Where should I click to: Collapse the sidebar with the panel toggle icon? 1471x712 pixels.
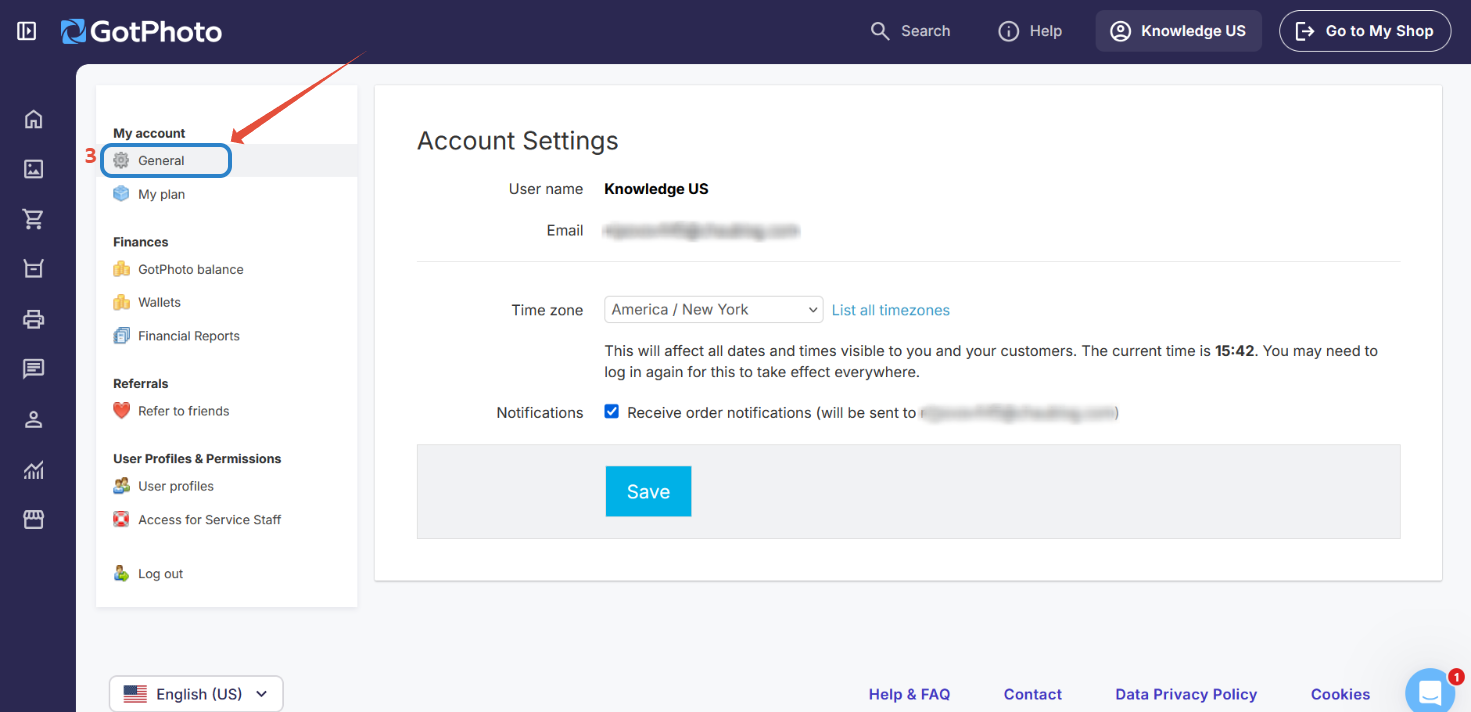27,31
